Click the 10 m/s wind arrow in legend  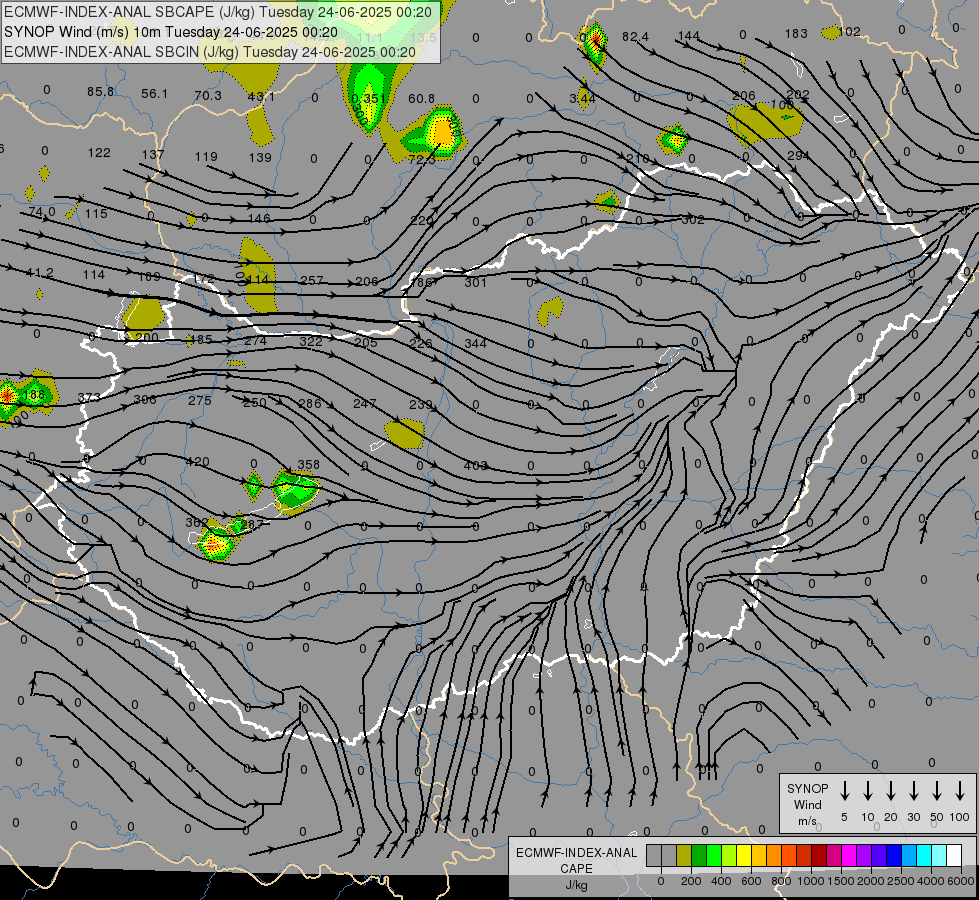click(x=868, y=791)
